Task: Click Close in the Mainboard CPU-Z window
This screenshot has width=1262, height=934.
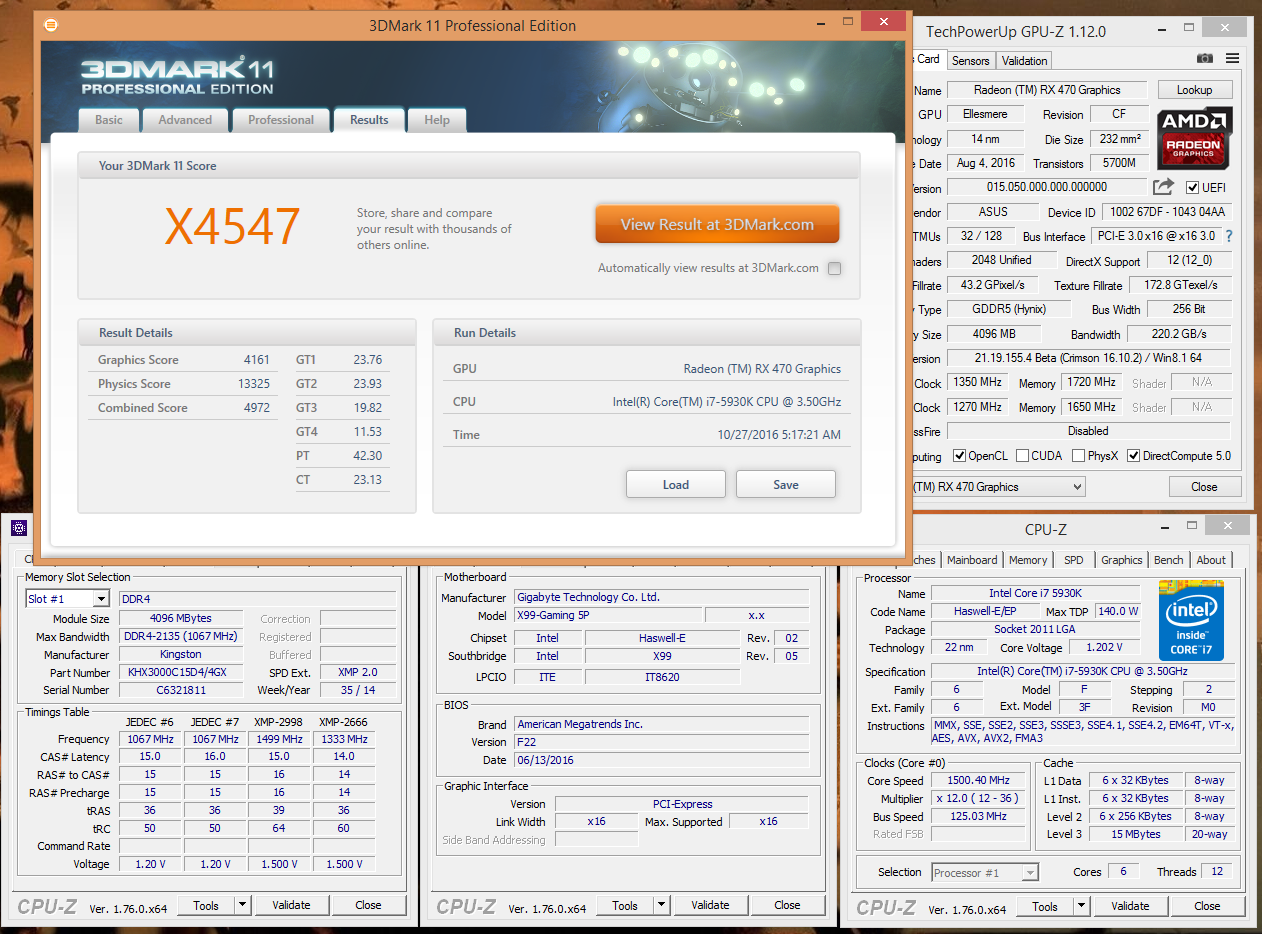Action: tap(787, 905)
